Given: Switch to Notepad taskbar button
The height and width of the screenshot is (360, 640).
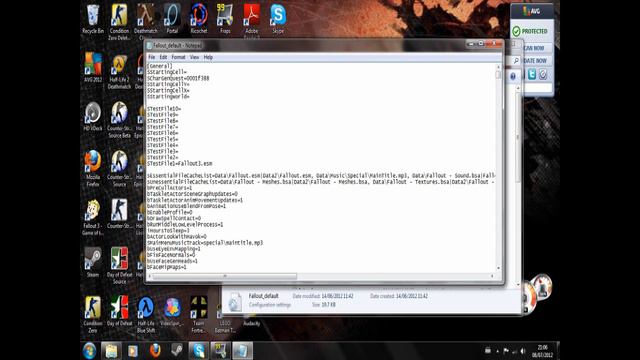Looking at the screenshot, I should (x=242, y=351).
